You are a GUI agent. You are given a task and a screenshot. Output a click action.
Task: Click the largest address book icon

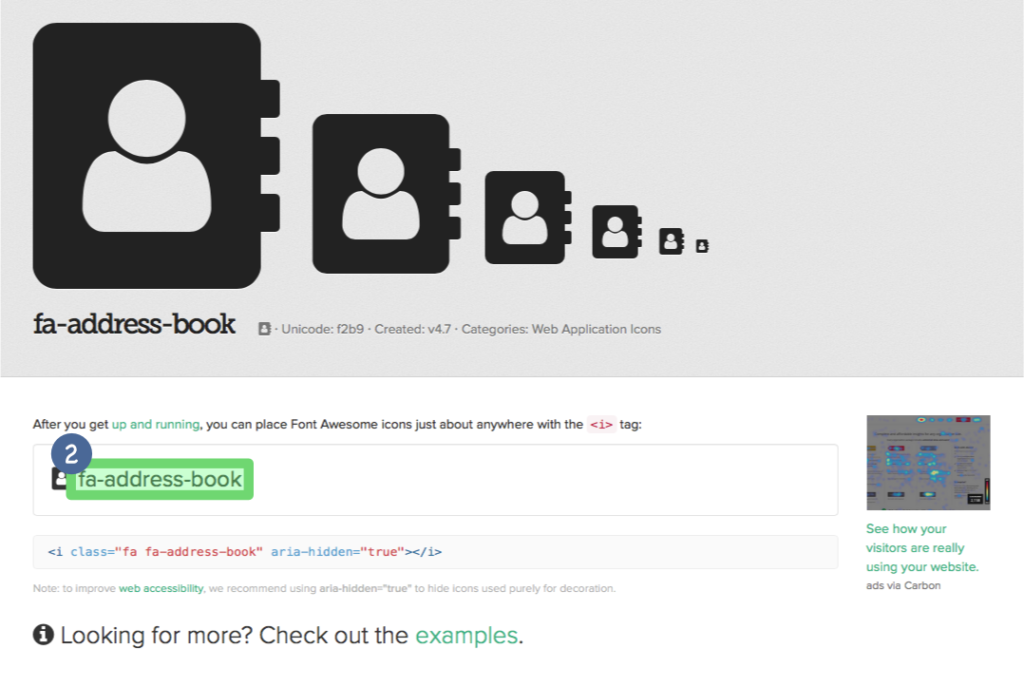[x=157, y=155]
